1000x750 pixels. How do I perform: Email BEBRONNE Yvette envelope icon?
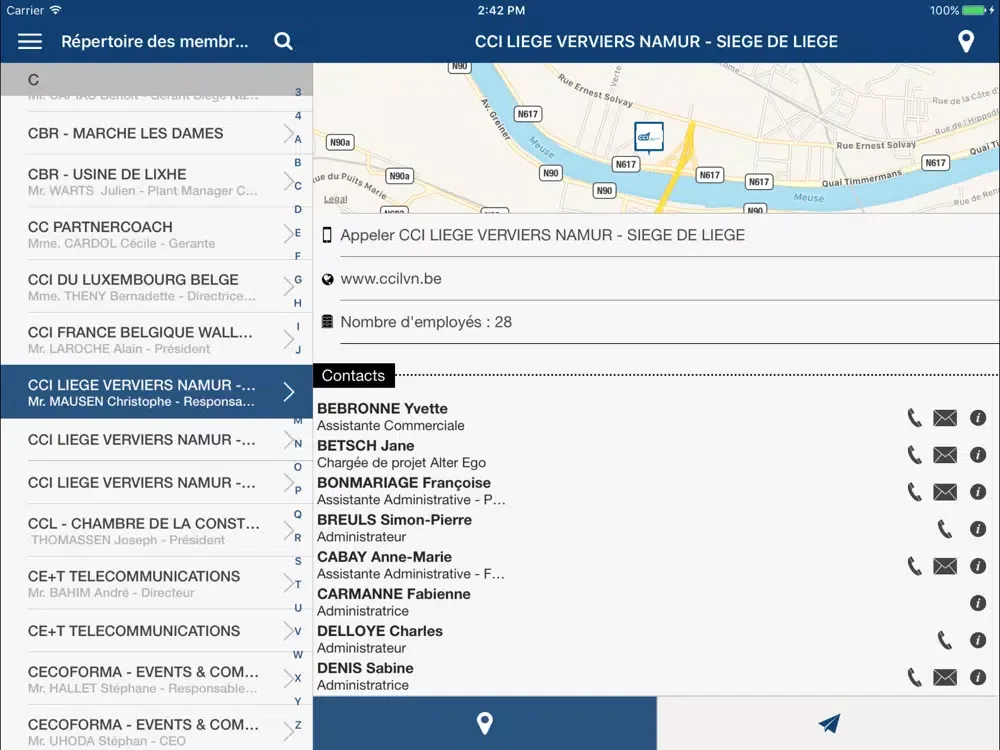click(945, 418)
